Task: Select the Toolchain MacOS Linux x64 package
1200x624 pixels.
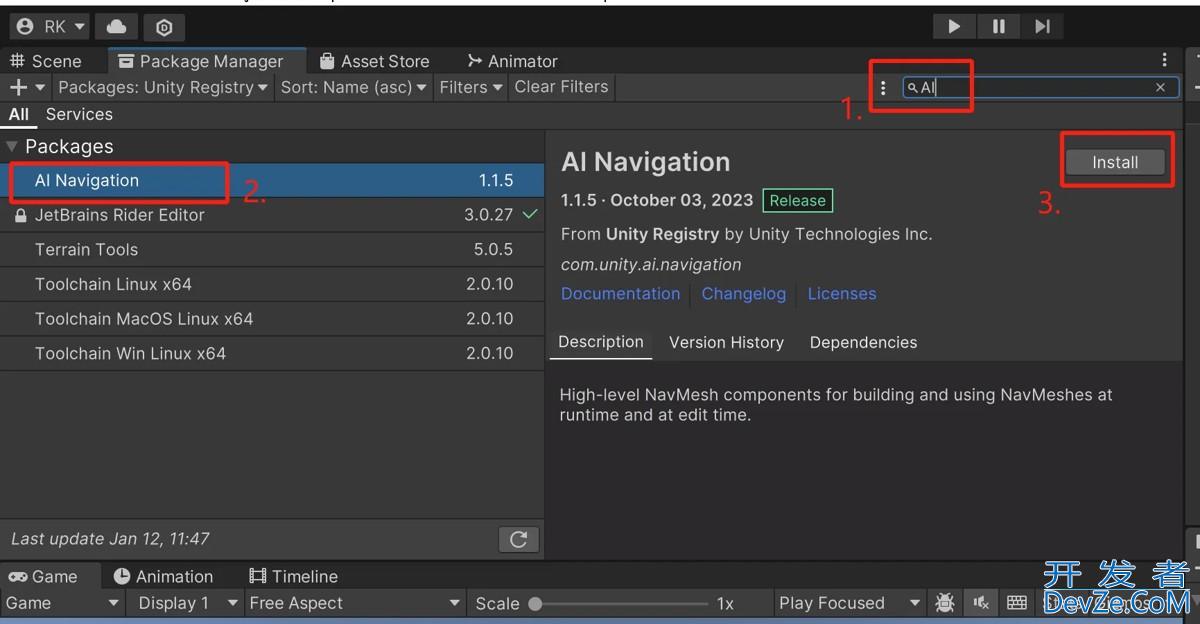Action: click(272, 319)
